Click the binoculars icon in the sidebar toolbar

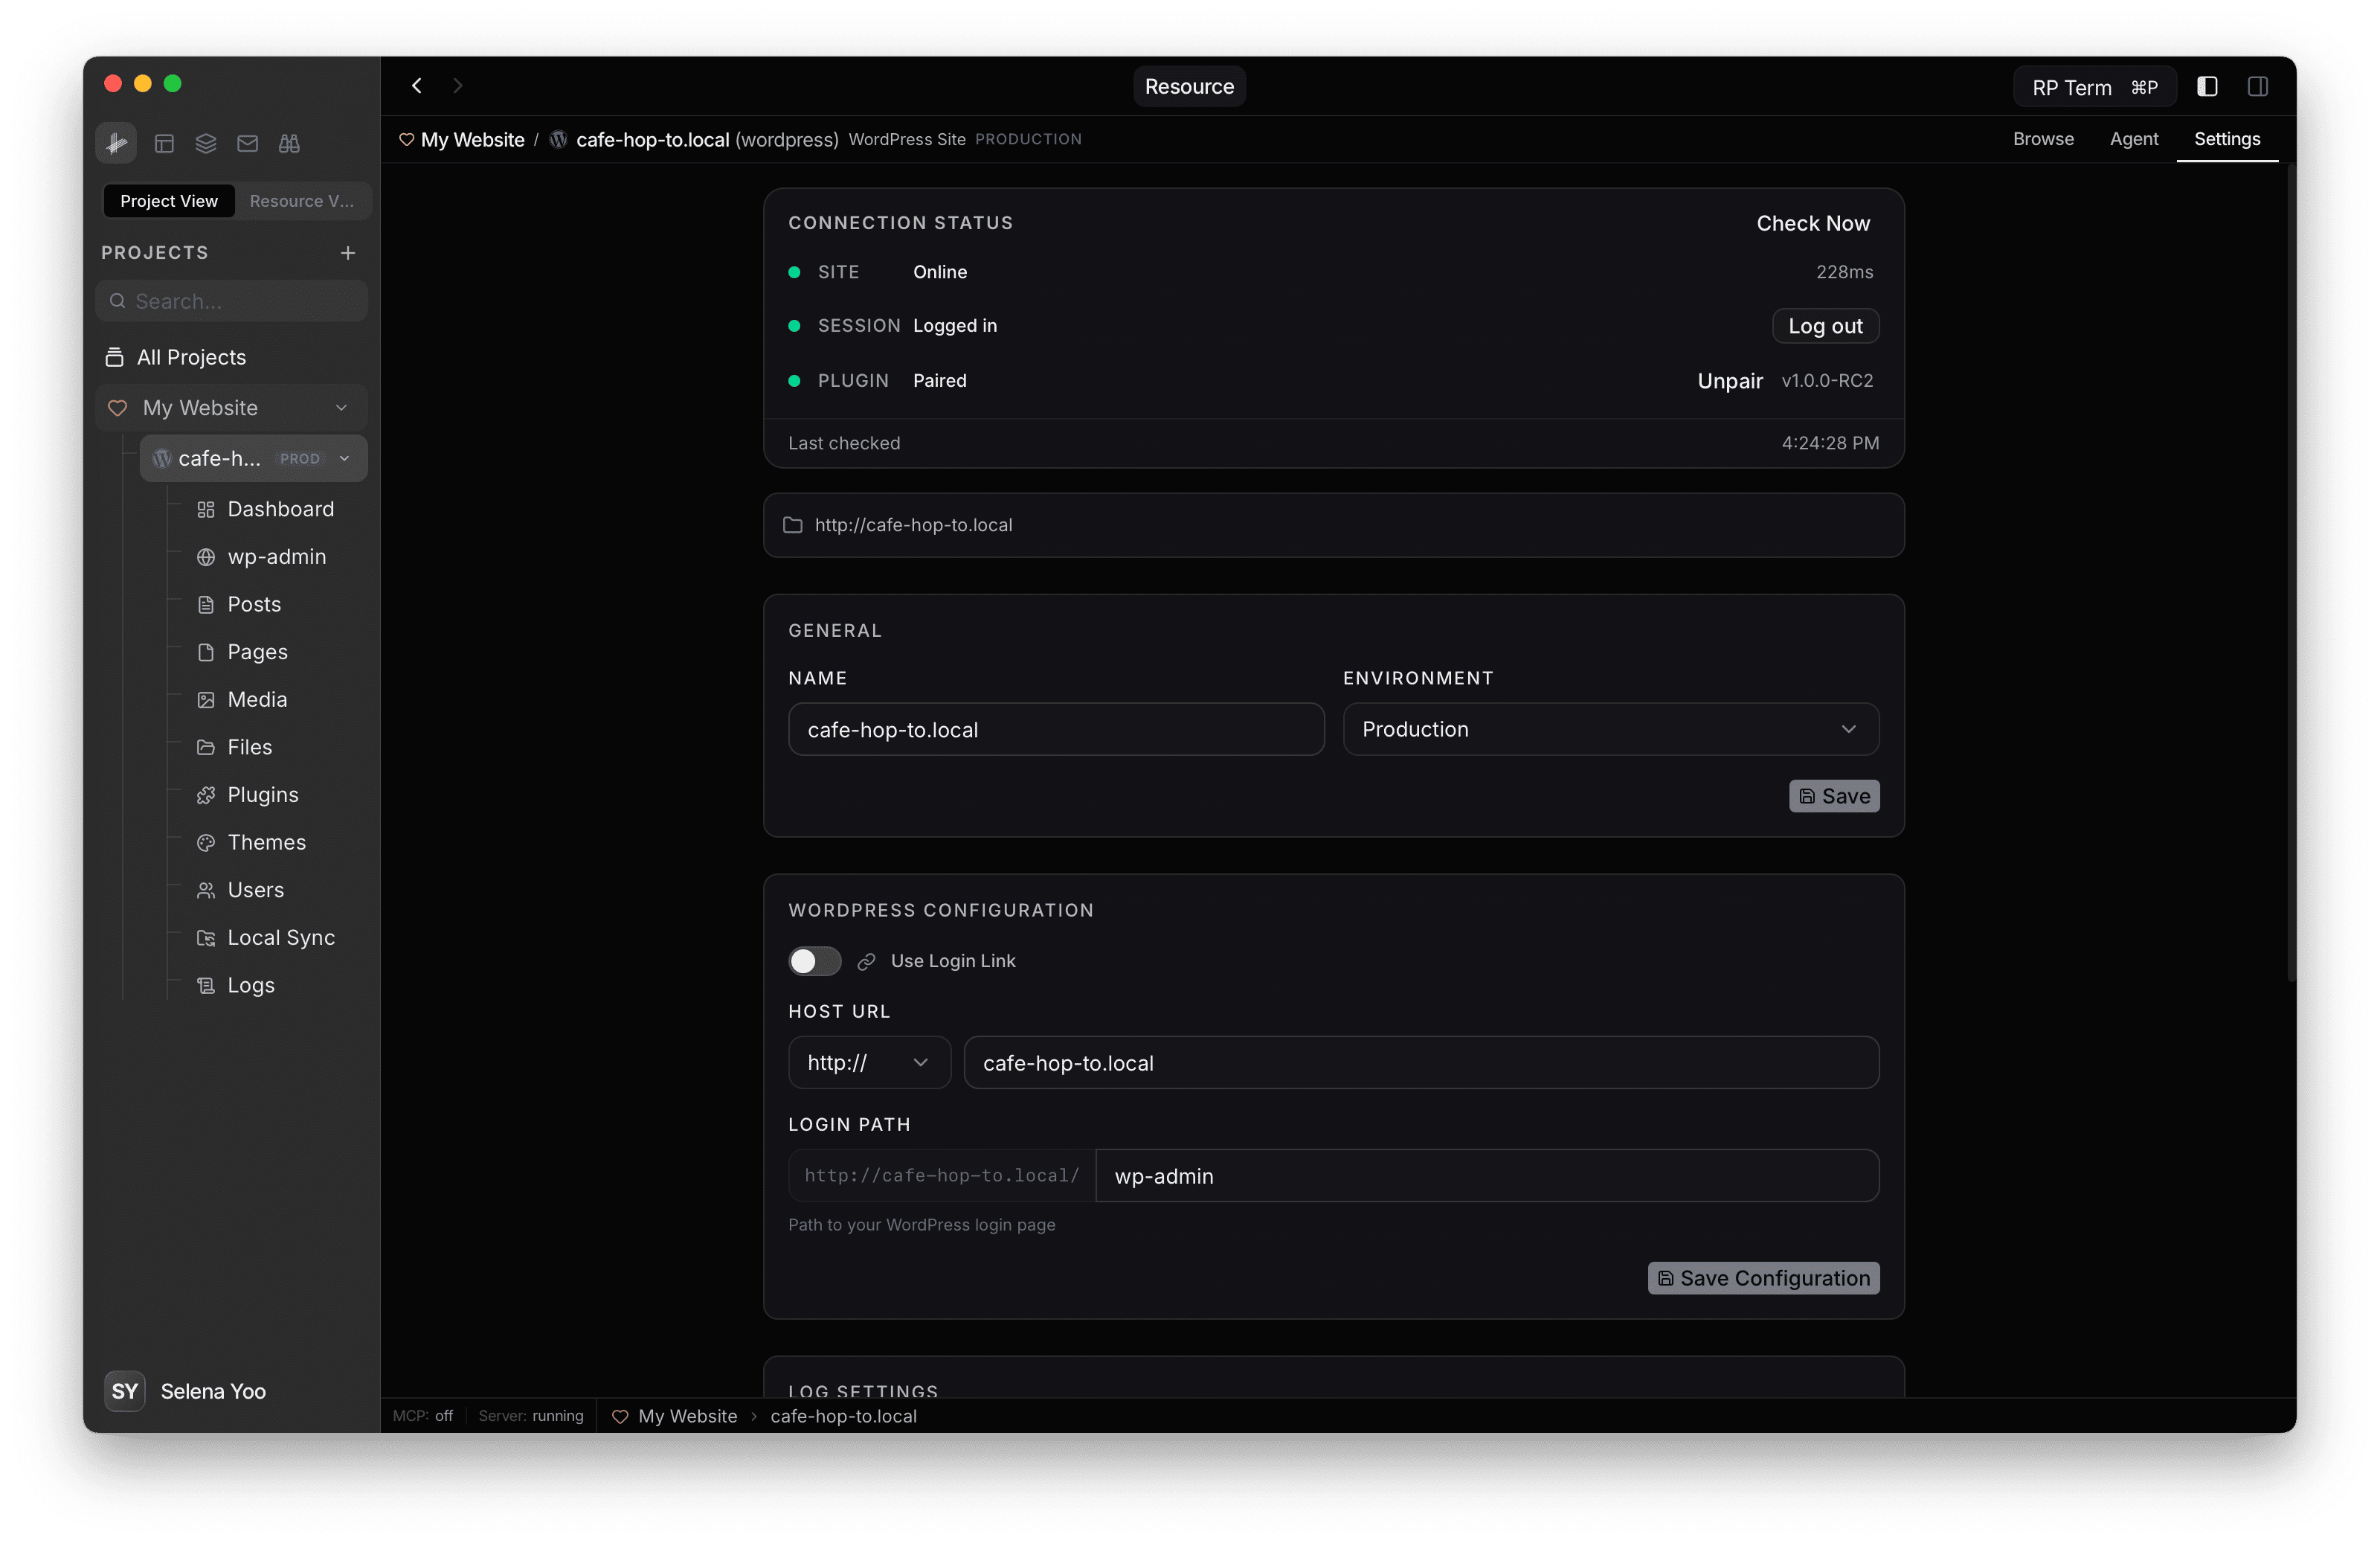(289, 143)
